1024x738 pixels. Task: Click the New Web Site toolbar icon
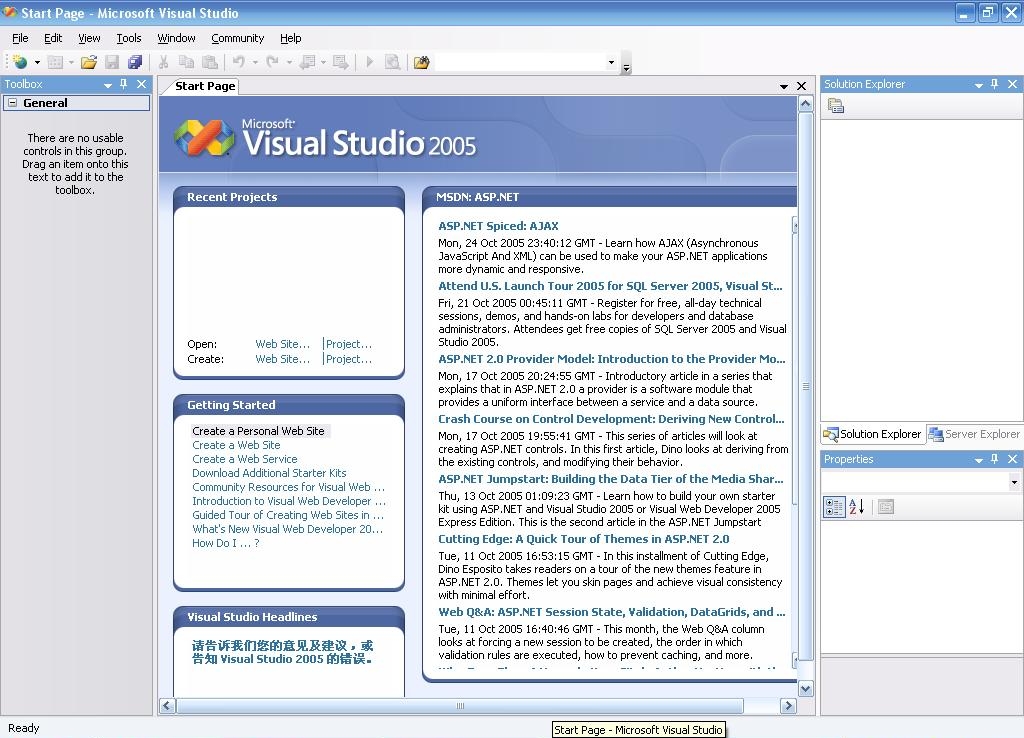click(x=20, y=63)
